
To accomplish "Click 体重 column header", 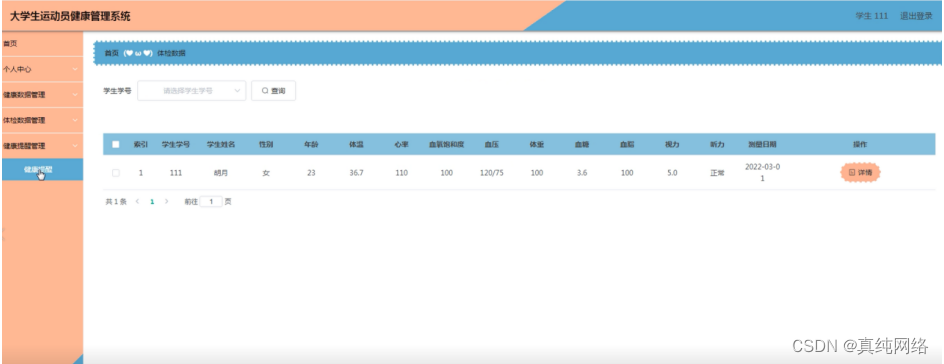I will coord(537,144).
